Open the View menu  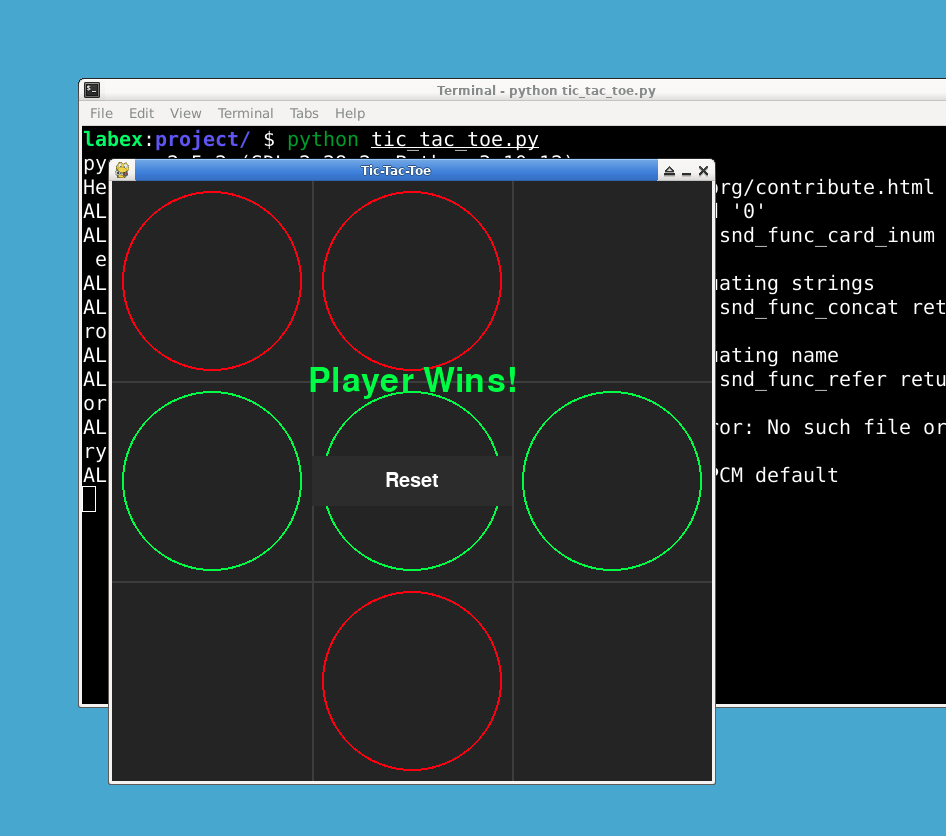pyautogui.click(x=186, y=113)
